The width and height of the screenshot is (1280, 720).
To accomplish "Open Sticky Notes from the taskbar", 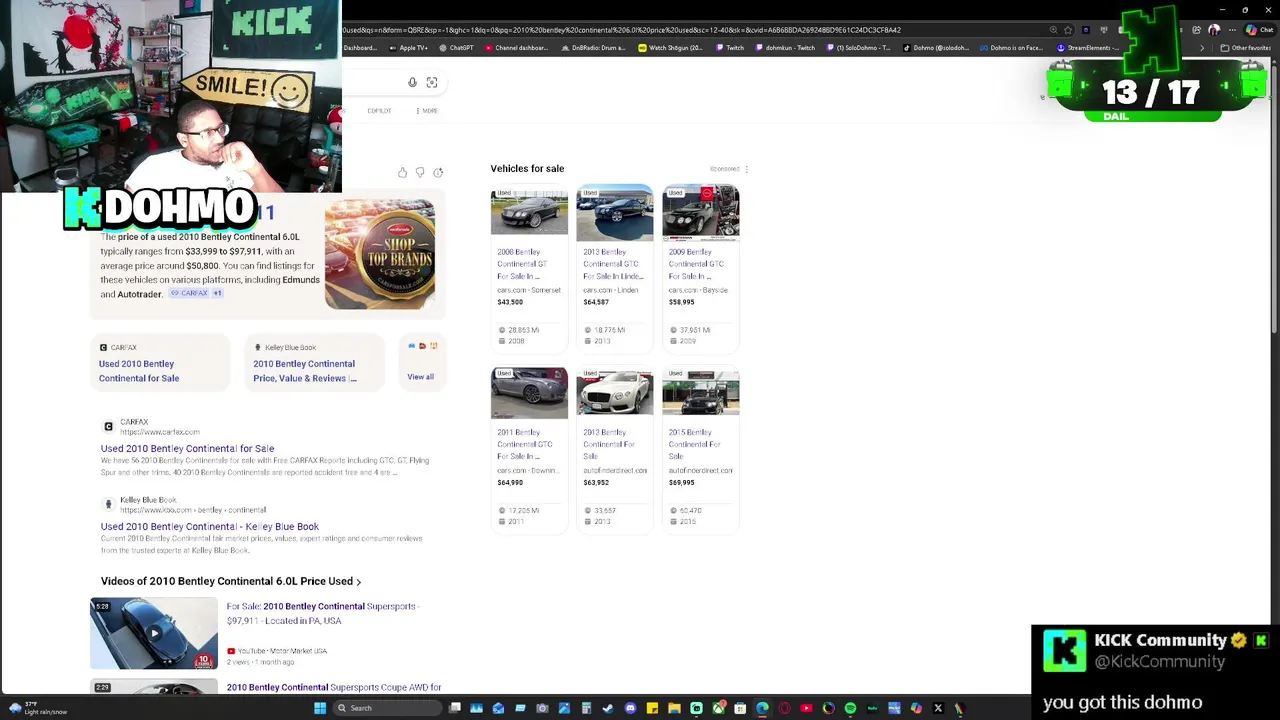I will tap(652, 708).
